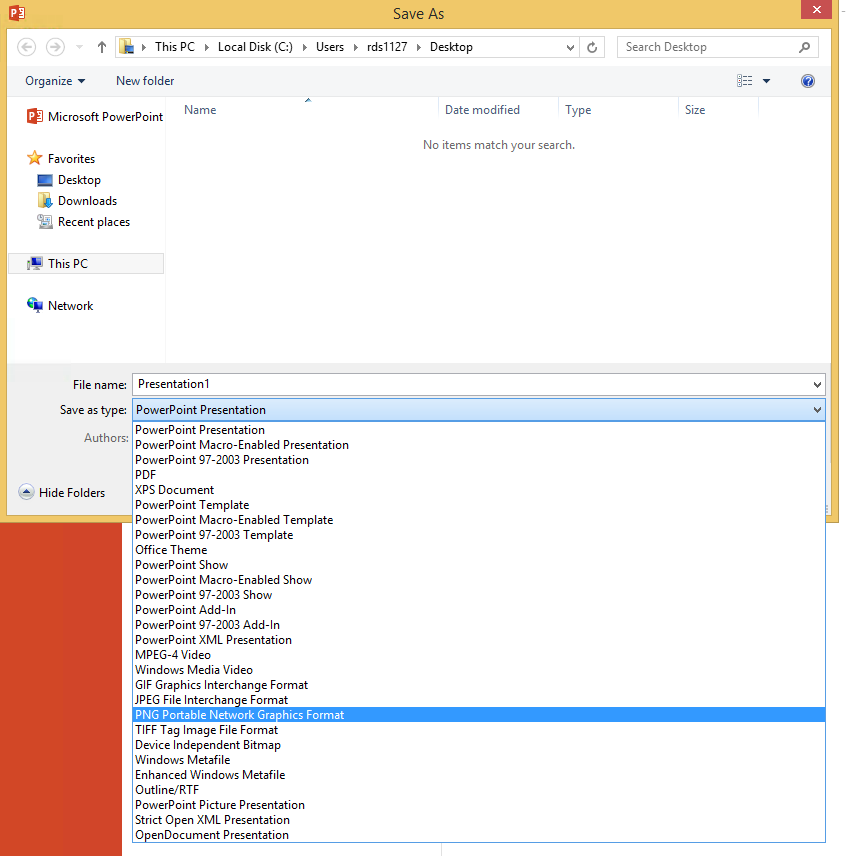Collapse folders with Hide Folders button
This screenshot has width=846, height=856.
tap(62, 492)
